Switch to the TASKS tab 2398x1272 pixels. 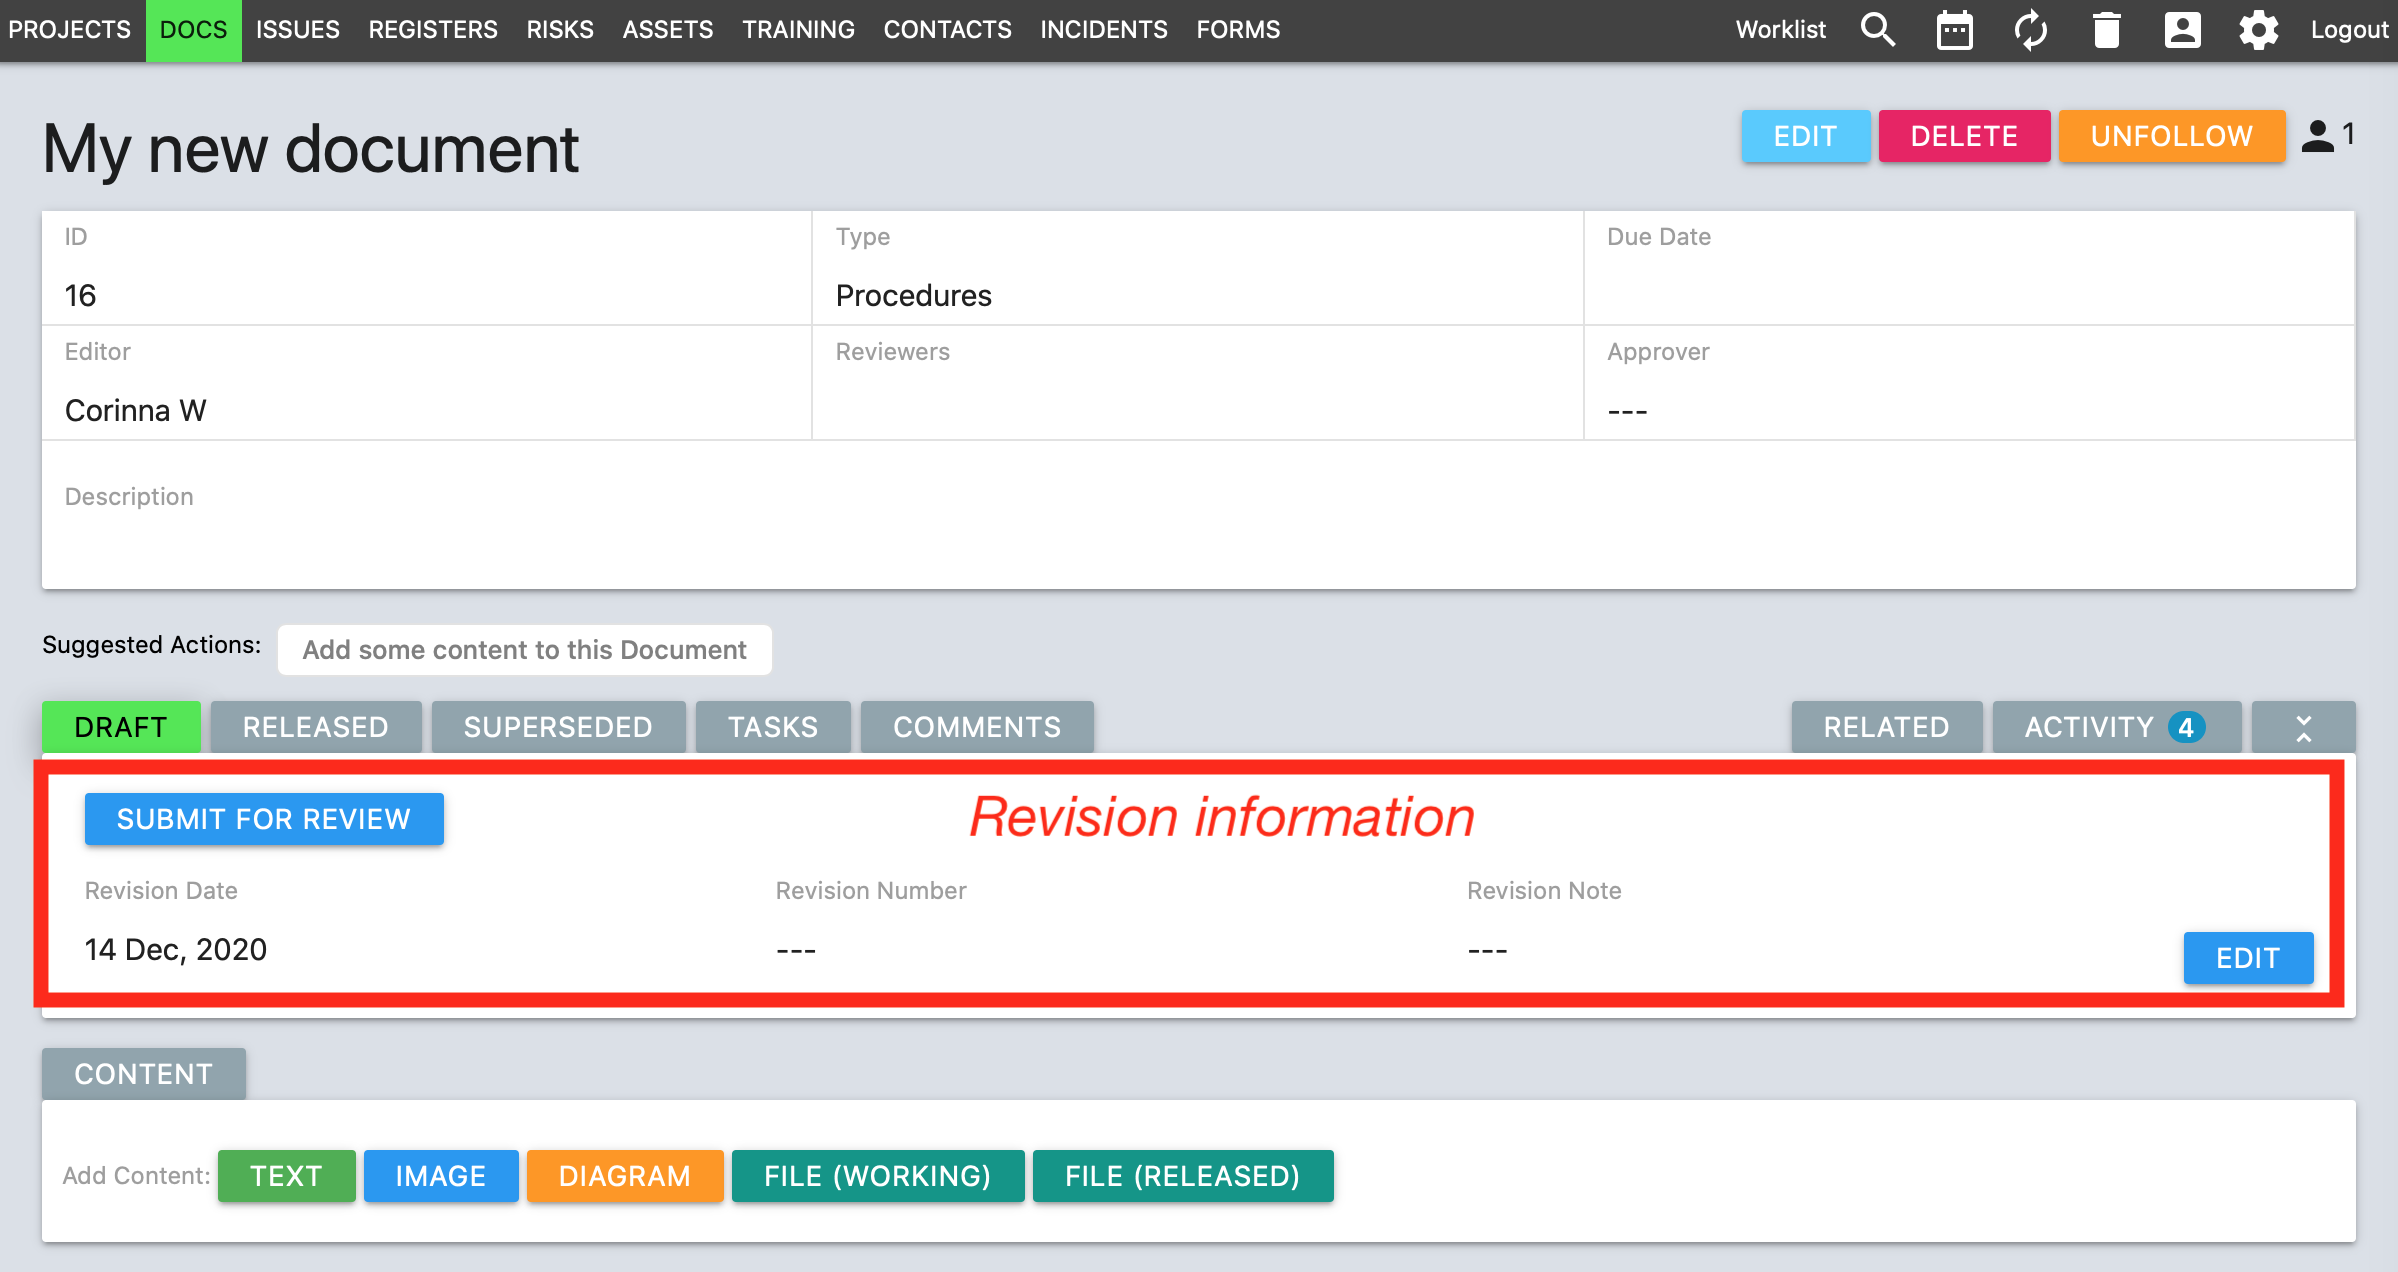773,727
